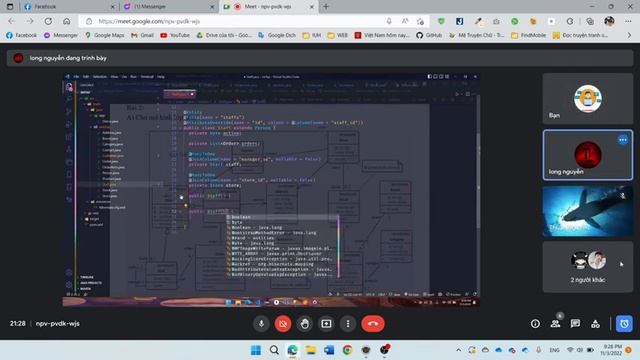Open Messenger bookmark
The width and height of the screenshot is (640, 360).
pyautogui.click(x=60, y=36)
